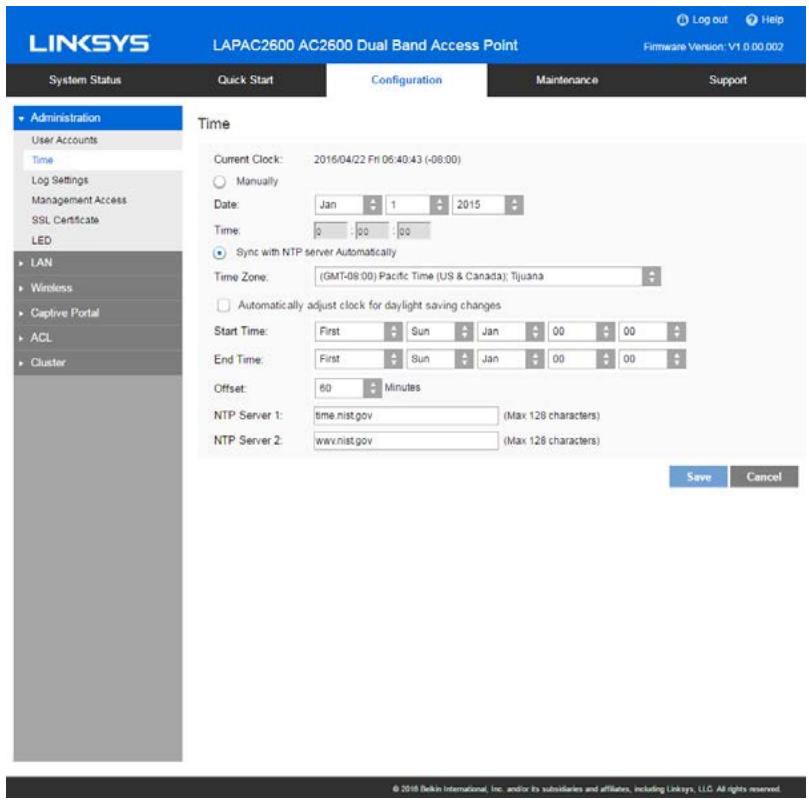Image resolution: width=809 pixels, height=800 pixels.
Task: Switch to the System Status tab
Action: pos(85,80)
